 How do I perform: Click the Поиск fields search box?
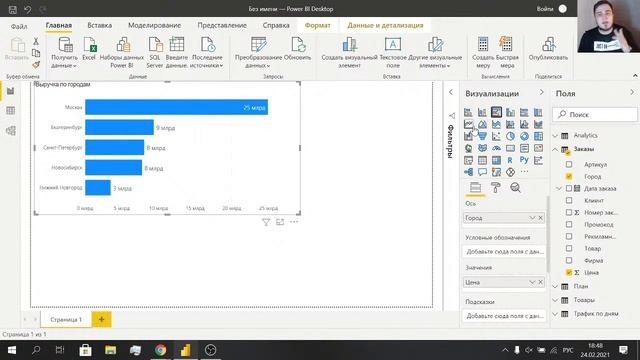click(x=595, y=115)
